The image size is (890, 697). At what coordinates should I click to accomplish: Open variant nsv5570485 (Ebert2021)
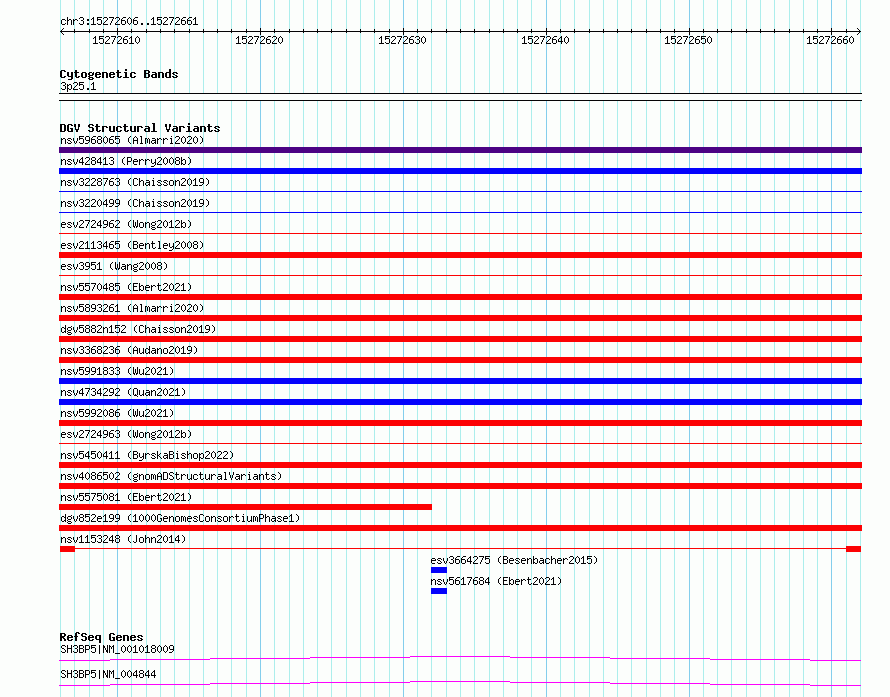(126, 287)
